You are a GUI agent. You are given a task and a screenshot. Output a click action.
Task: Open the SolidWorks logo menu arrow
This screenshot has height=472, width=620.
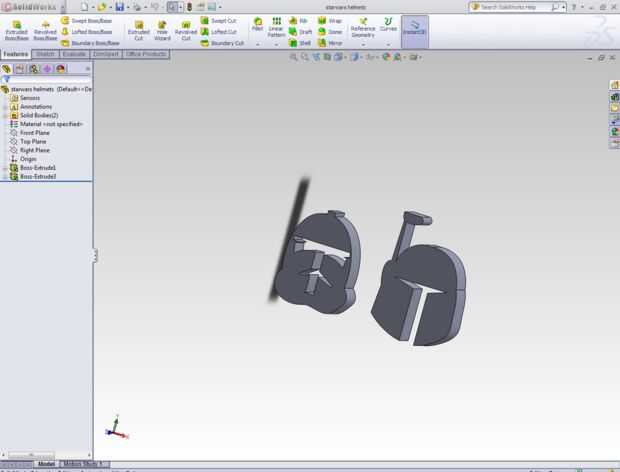point(63,7)
